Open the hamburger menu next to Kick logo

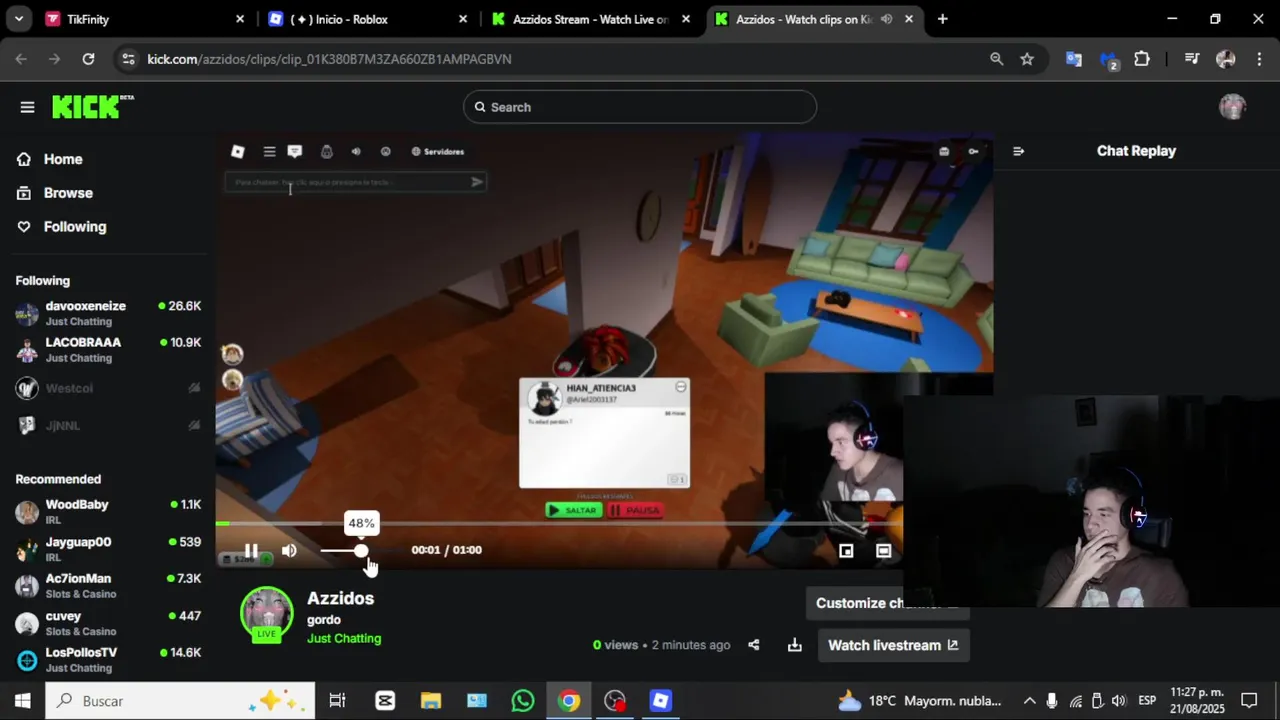point(27,107)
